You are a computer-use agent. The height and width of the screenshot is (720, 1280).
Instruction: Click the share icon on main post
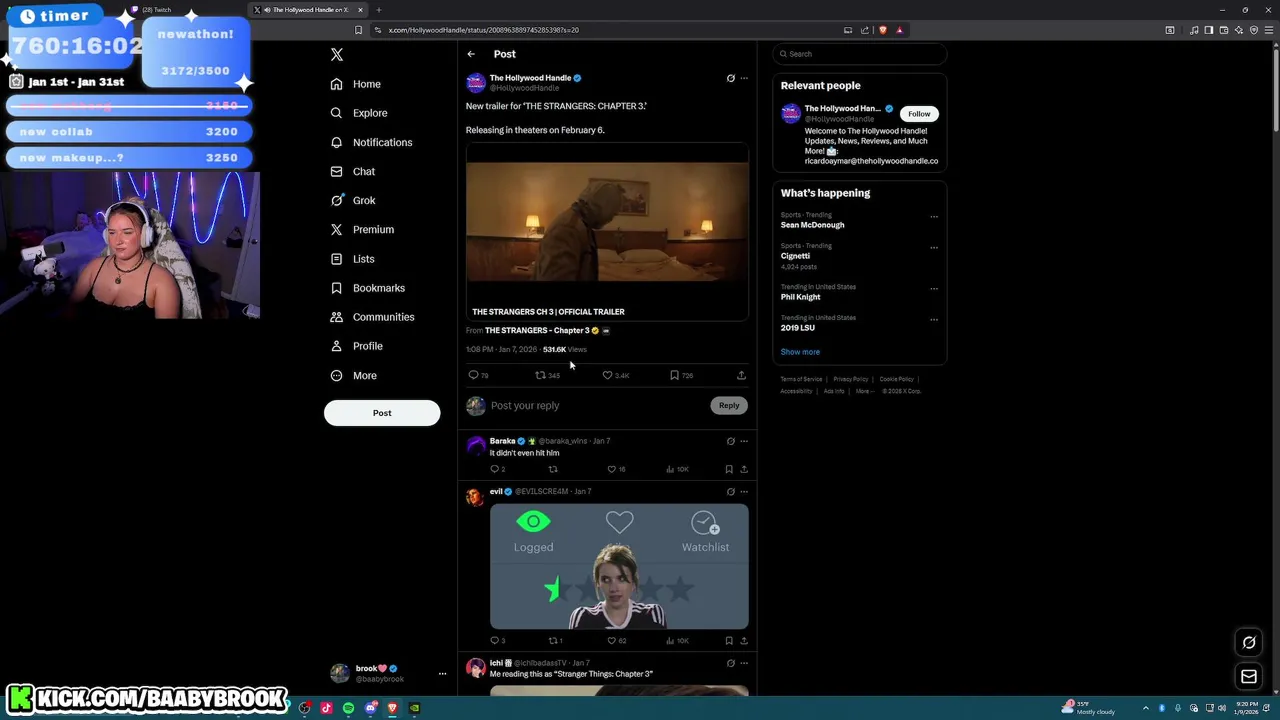point(741,375)
